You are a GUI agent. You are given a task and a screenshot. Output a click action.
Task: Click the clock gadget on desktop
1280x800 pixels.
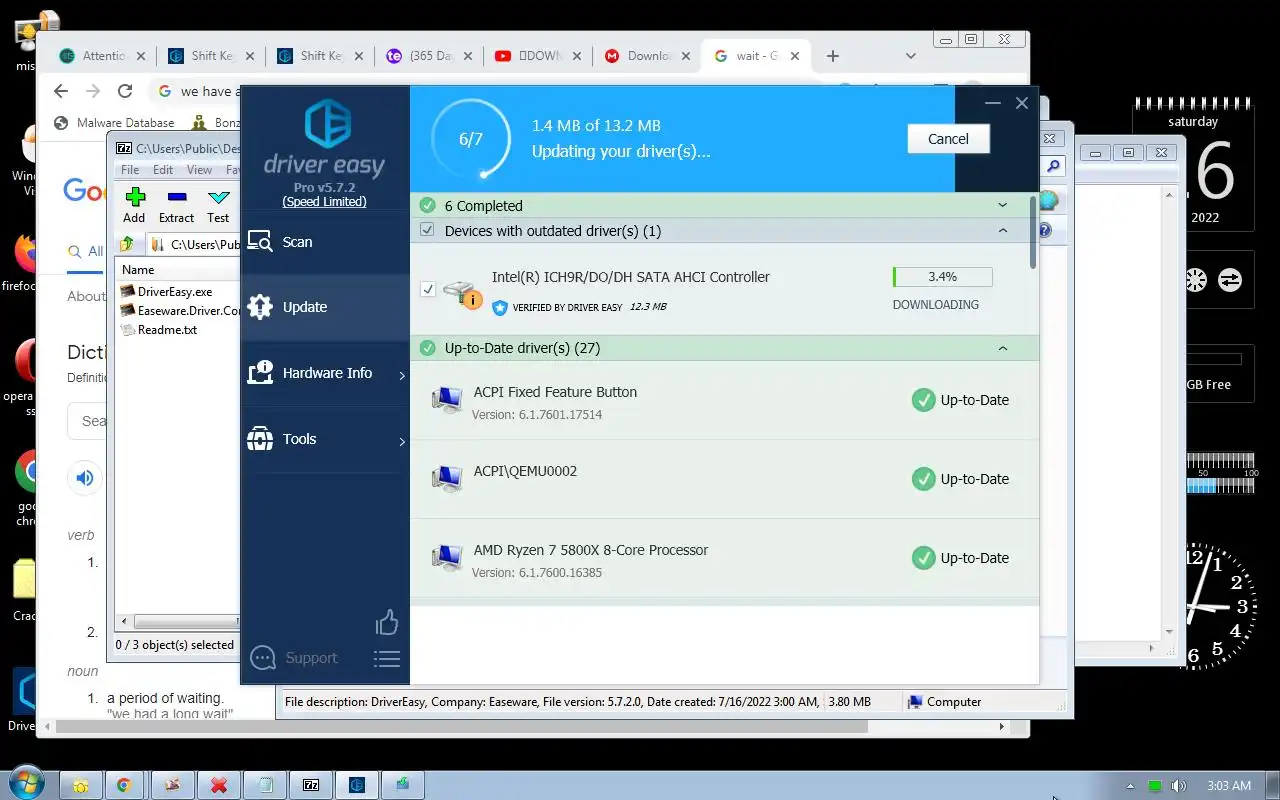coord(1218,606)
